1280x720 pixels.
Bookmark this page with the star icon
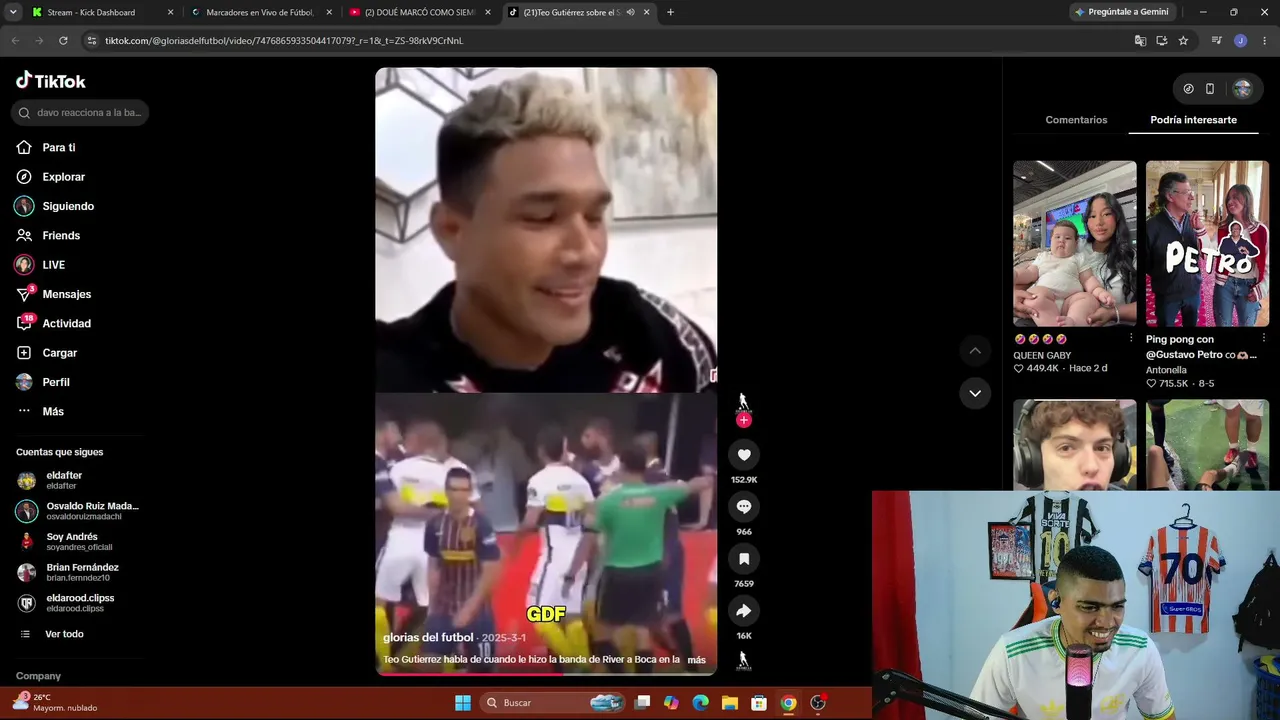pos(1183,41)
